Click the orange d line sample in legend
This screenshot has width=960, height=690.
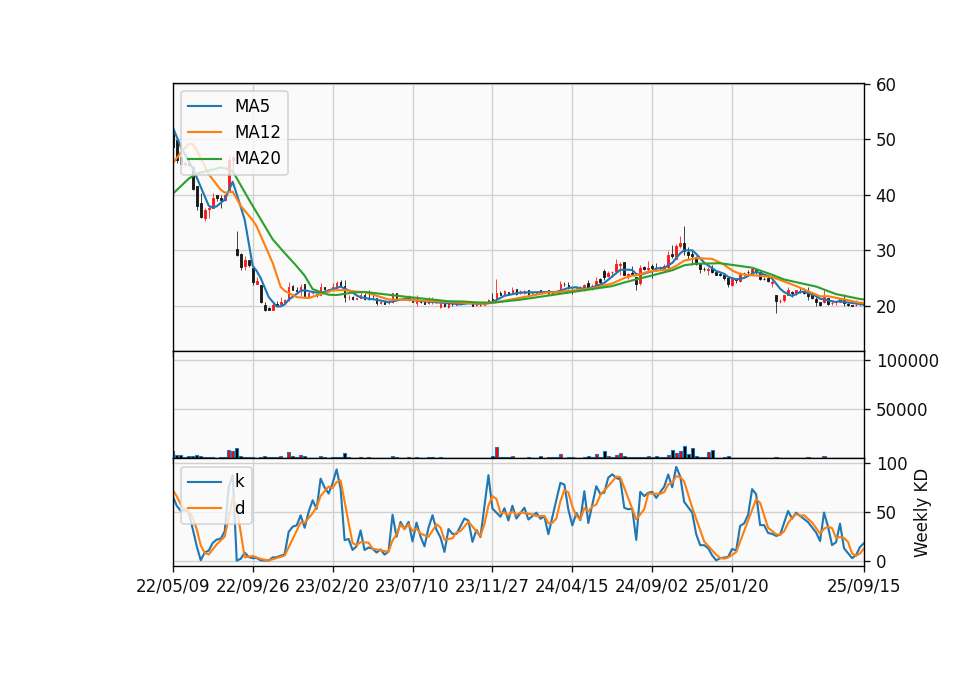coord(204,508)
